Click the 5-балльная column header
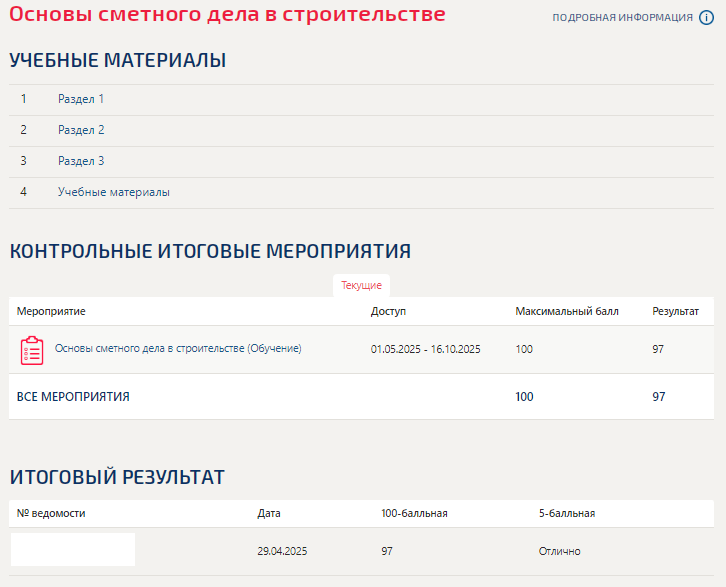The height and width of the screenshot is (587, 726). 567,513
